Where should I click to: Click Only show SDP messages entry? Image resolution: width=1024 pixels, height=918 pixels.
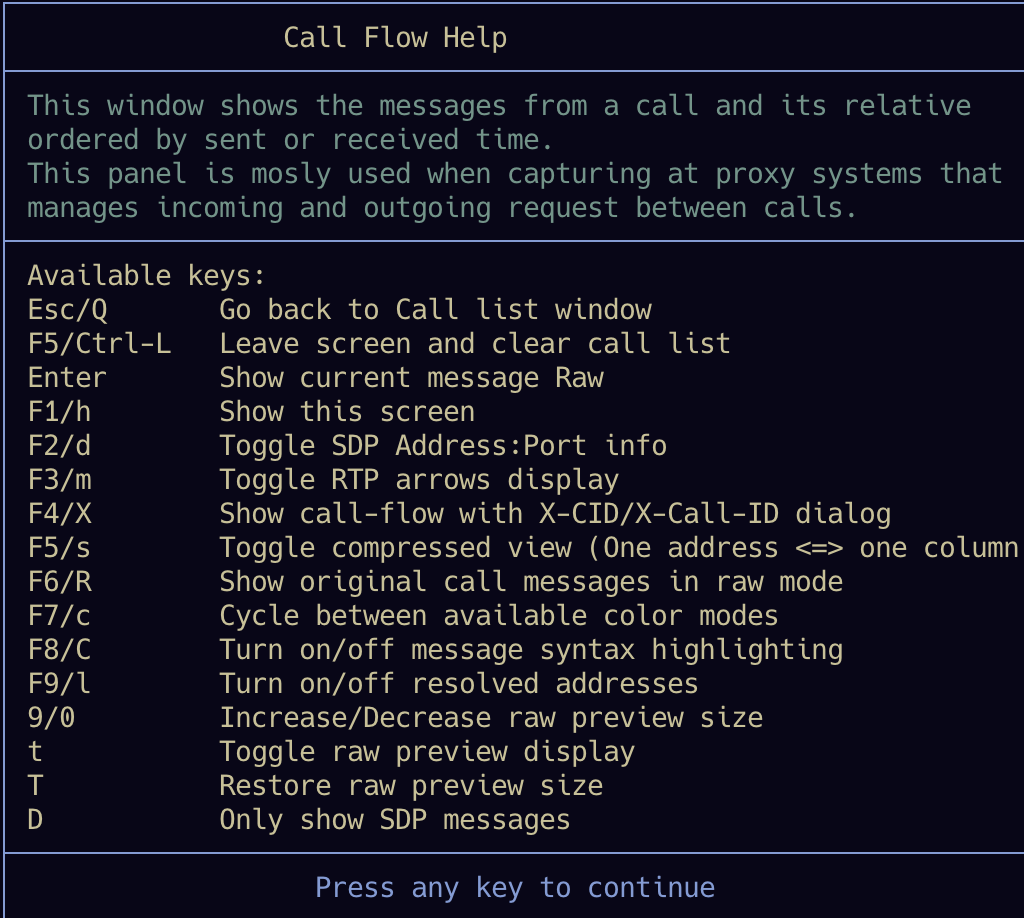pyautogui.click(x=395, y=820)
